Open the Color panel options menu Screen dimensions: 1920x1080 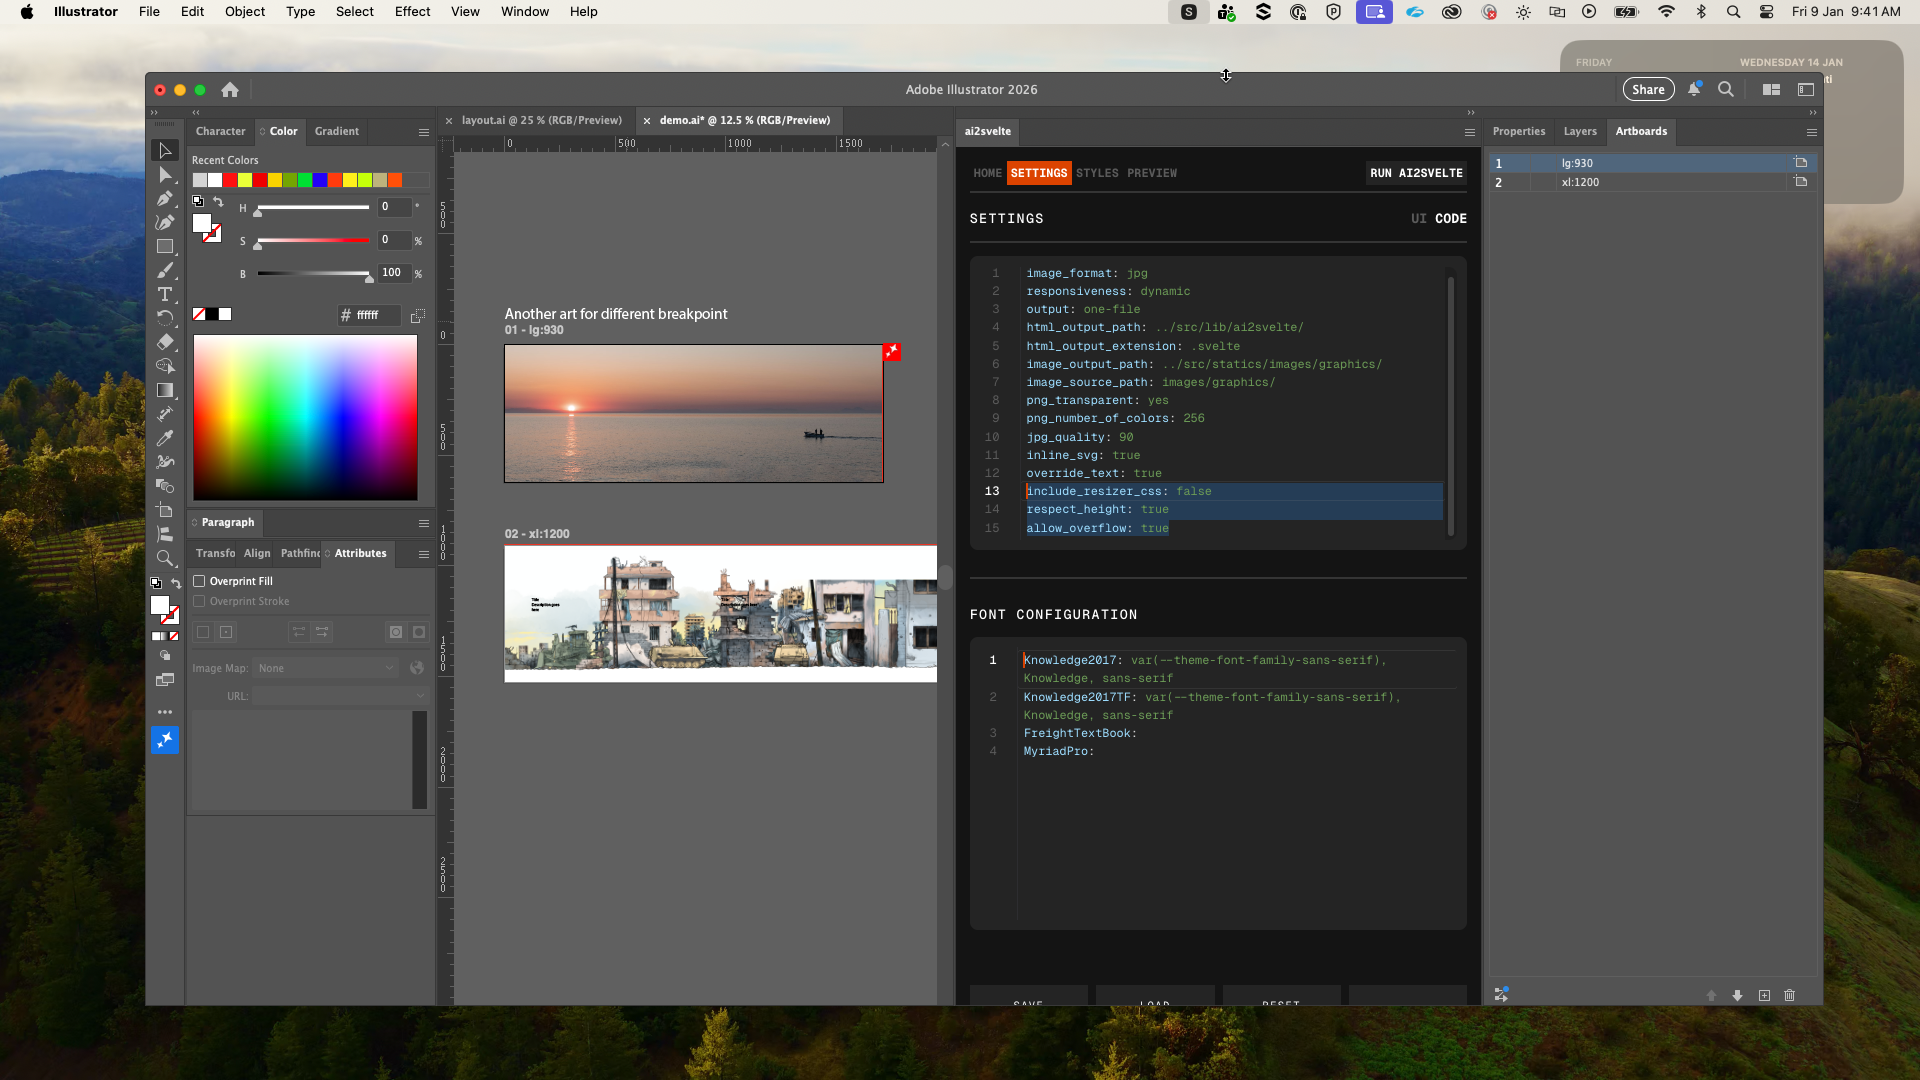[x=424, y=132]
